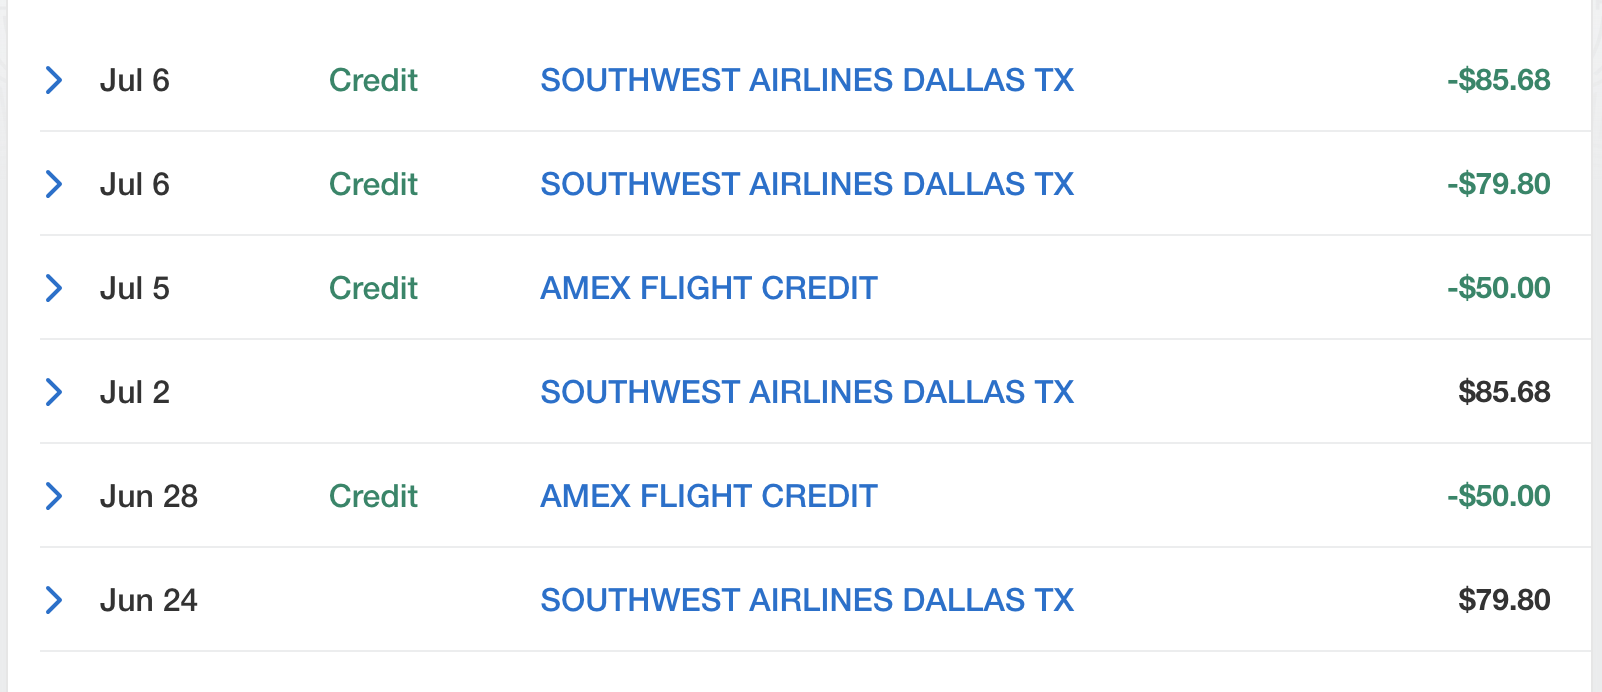
Task: Click the $79.80 charge amount on Jun 24
Action: (1504, 600)
